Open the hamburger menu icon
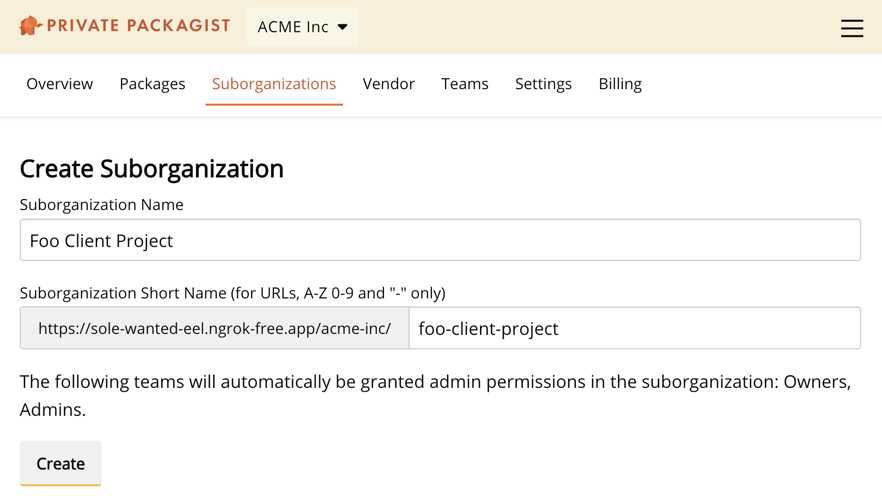Viewport: 882px width, 501px height. click(x=851, y=28)
